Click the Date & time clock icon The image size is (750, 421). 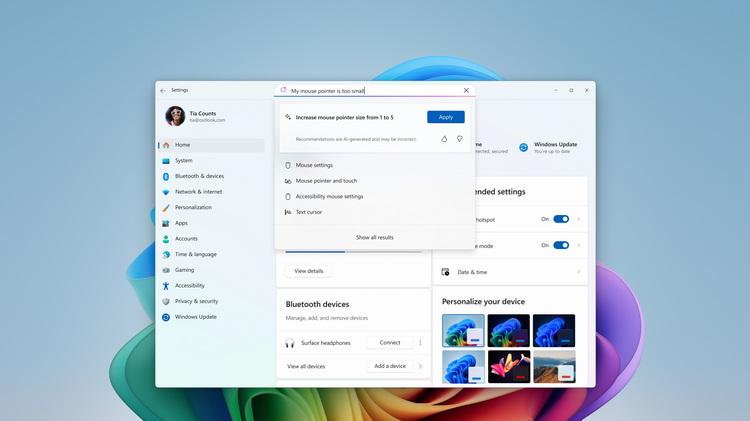pos(445,272)
